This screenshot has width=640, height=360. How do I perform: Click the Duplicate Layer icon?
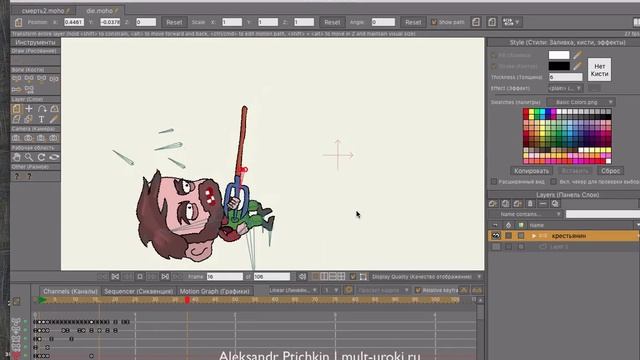[x=505, y=203]
